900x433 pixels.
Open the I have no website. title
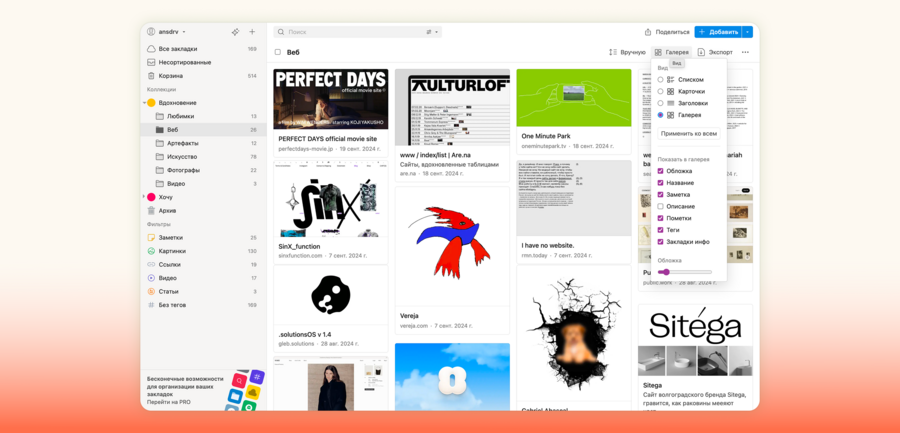pyautogui.click(x=548, y=245)
